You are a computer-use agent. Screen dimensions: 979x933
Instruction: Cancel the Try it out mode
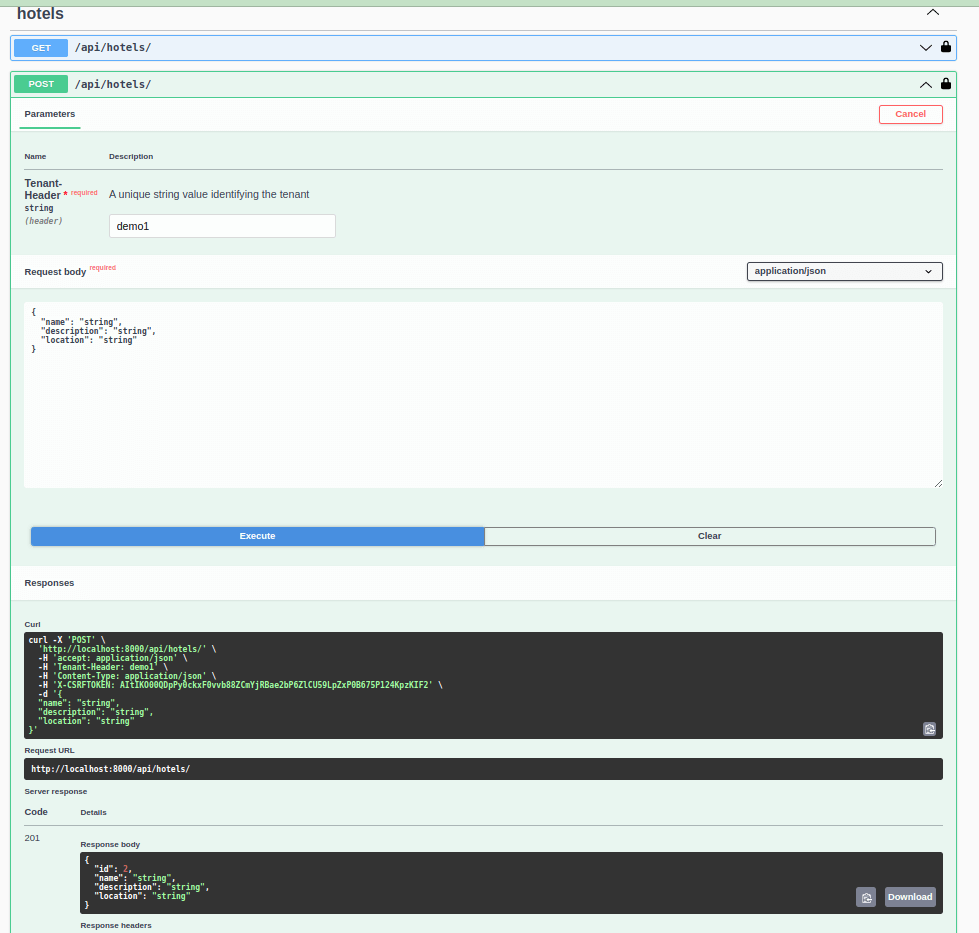click(x=910, y=114)
